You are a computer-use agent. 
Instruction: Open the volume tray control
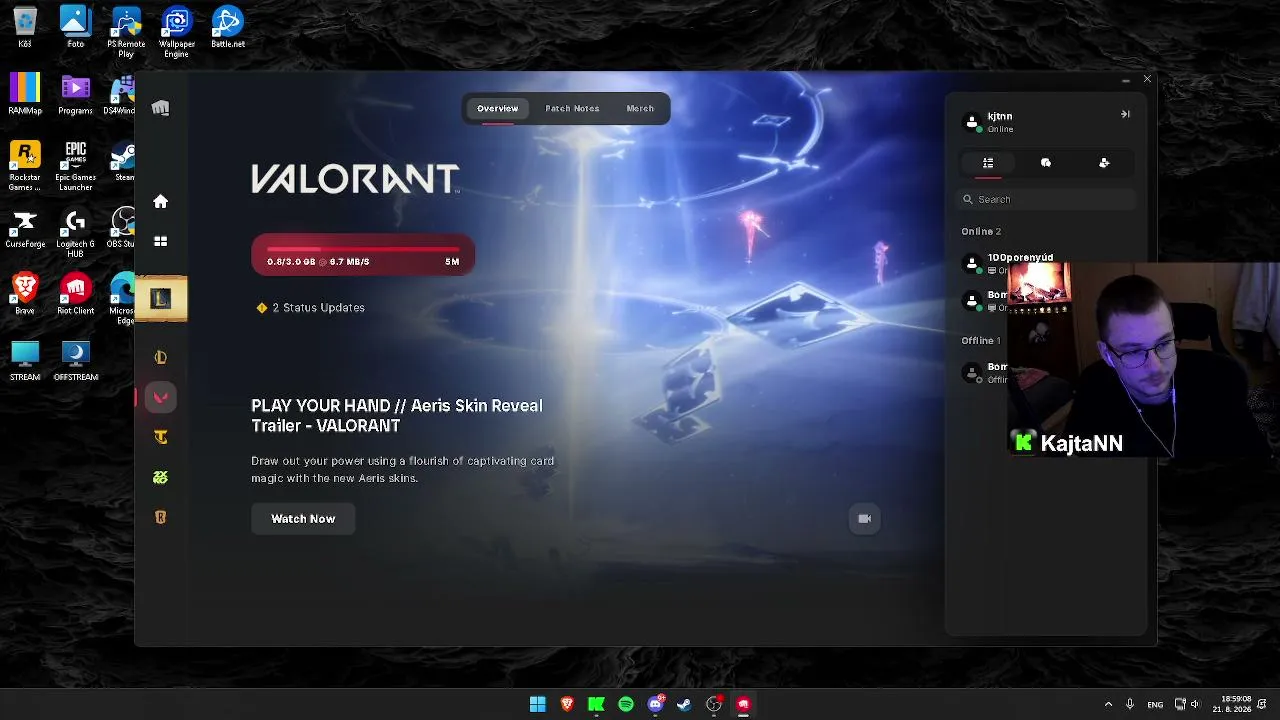pyautogui.click(x=1194, y=704)
